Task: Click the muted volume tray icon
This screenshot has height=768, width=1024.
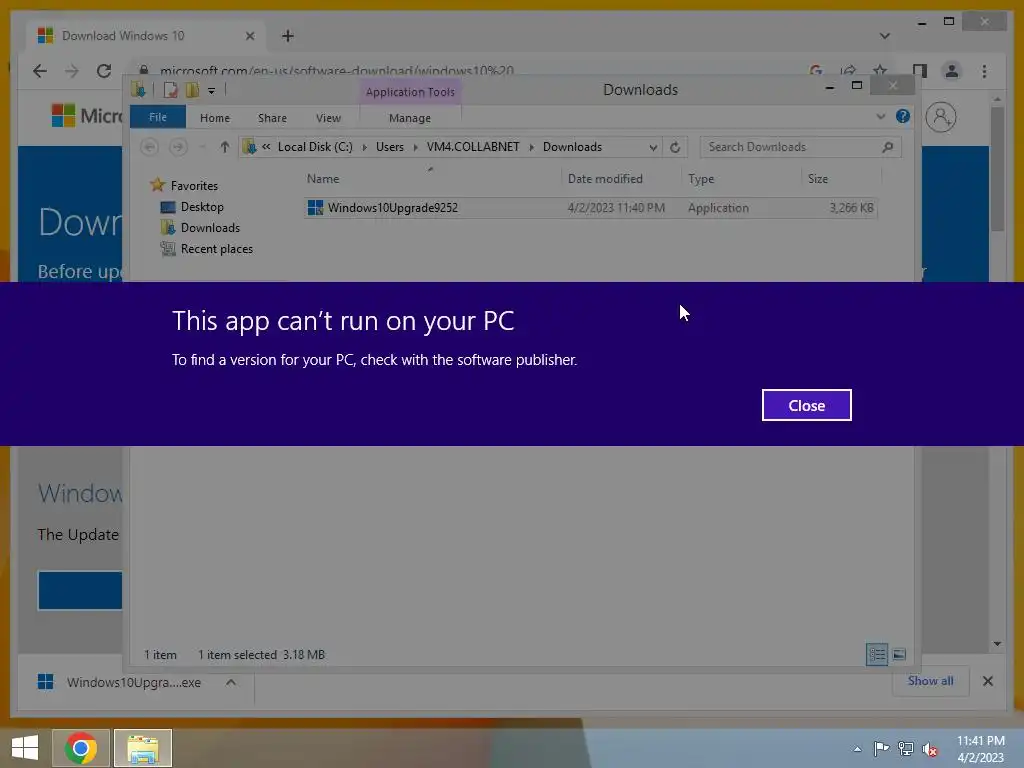Action: click(x=929, y=749)
